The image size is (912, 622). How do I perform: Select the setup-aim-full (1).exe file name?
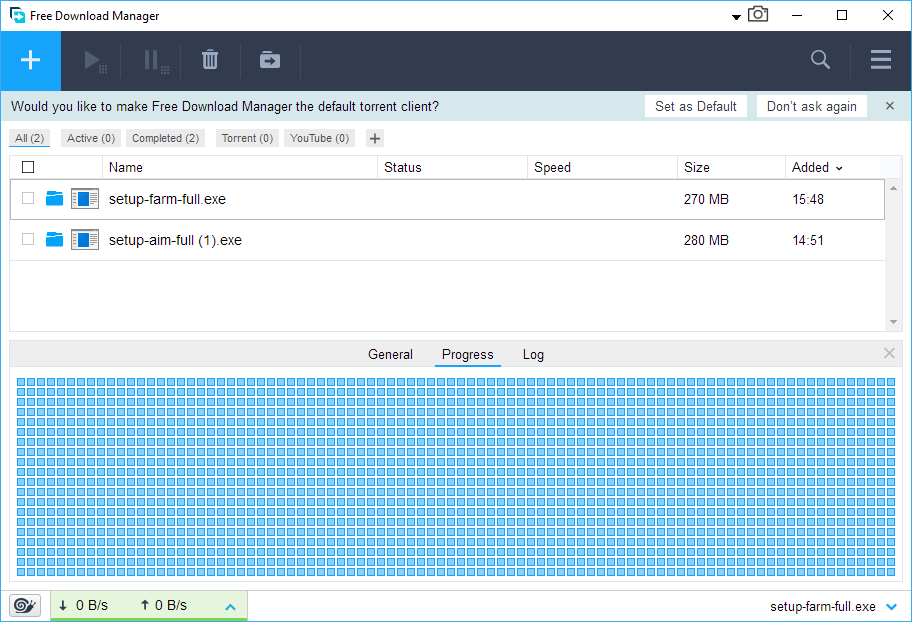coord(175,240)
